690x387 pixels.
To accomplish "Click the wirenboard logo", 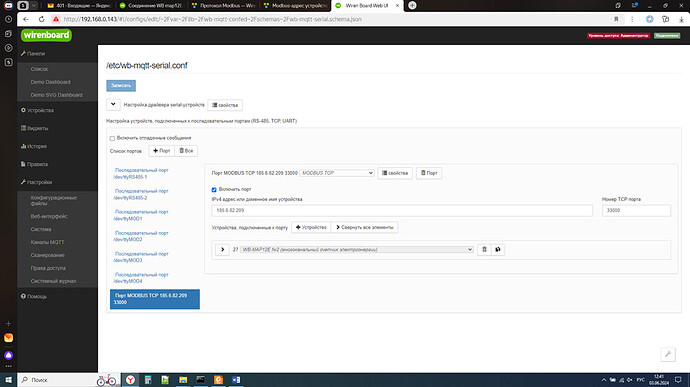I will point(46,35).
